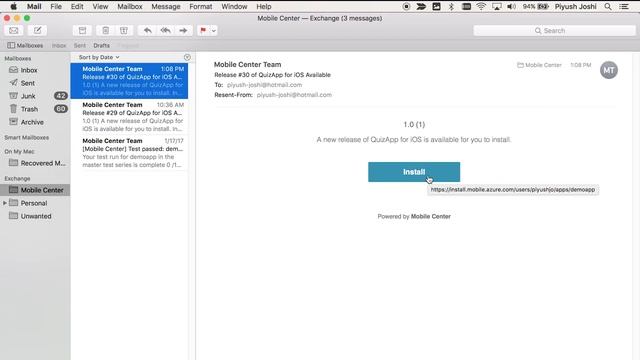Toggle the Mailboxes sidebar button
640x360 pixels.
pos(25,45)
